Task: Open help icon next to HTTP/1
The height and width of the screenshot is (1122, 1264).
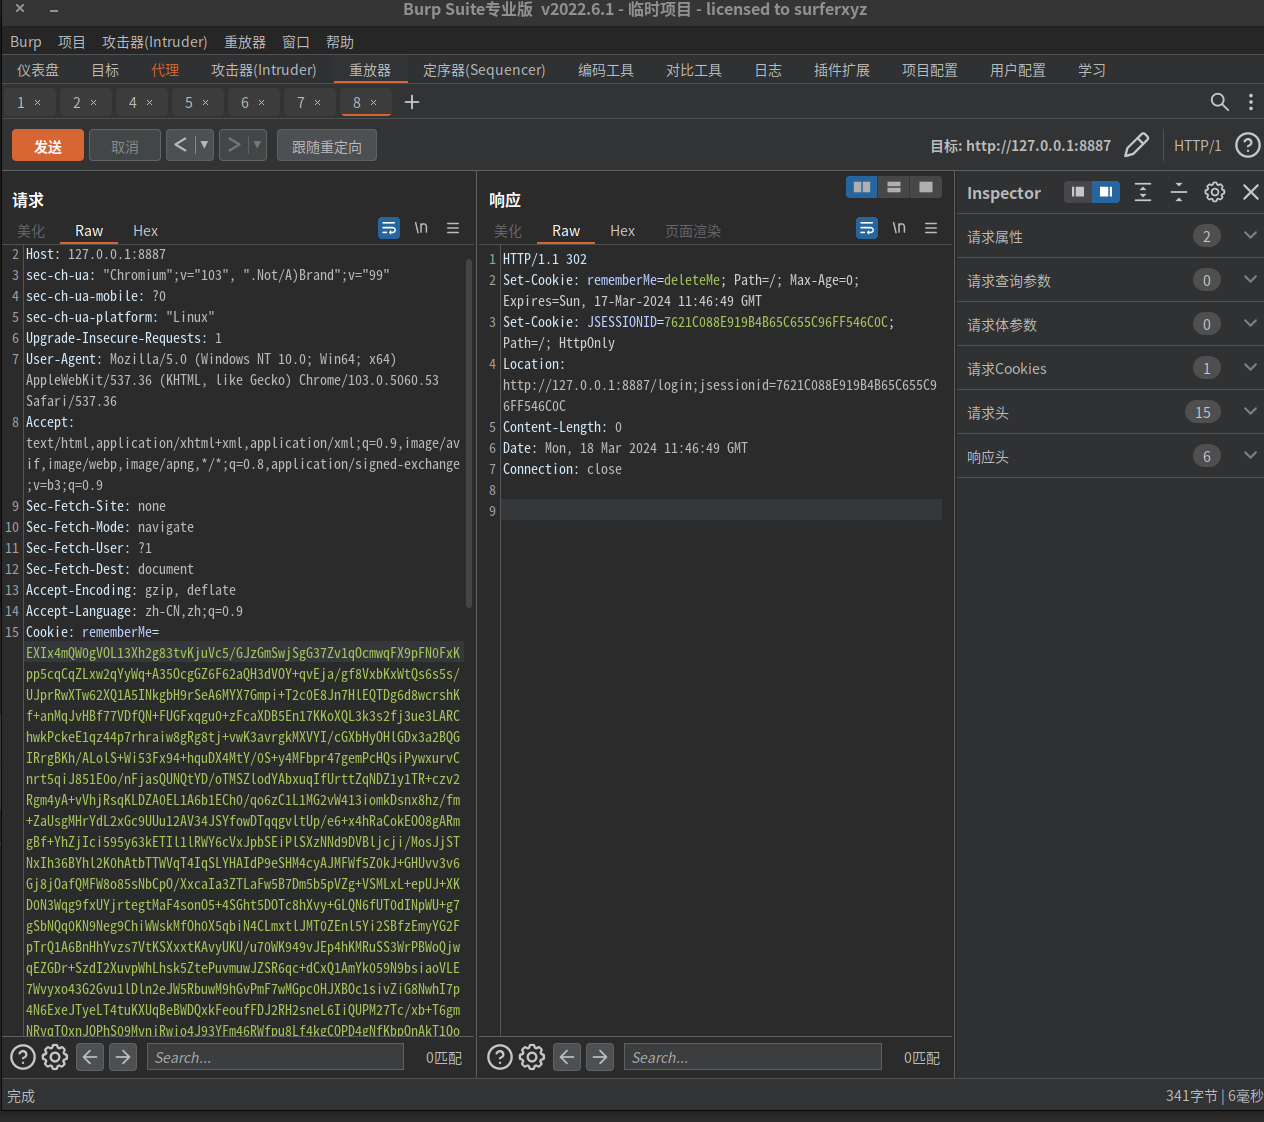Action: tap(1247, 145)
